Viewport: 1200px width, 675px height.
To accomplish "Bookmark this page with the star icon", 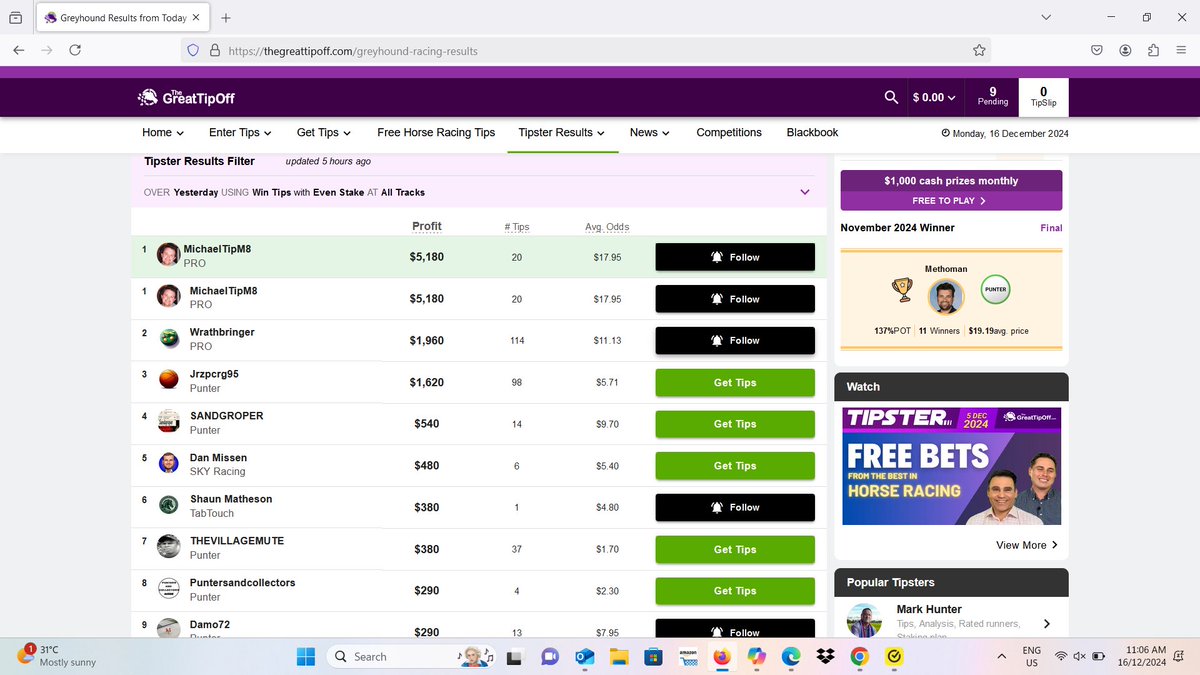I will point(979,50).
